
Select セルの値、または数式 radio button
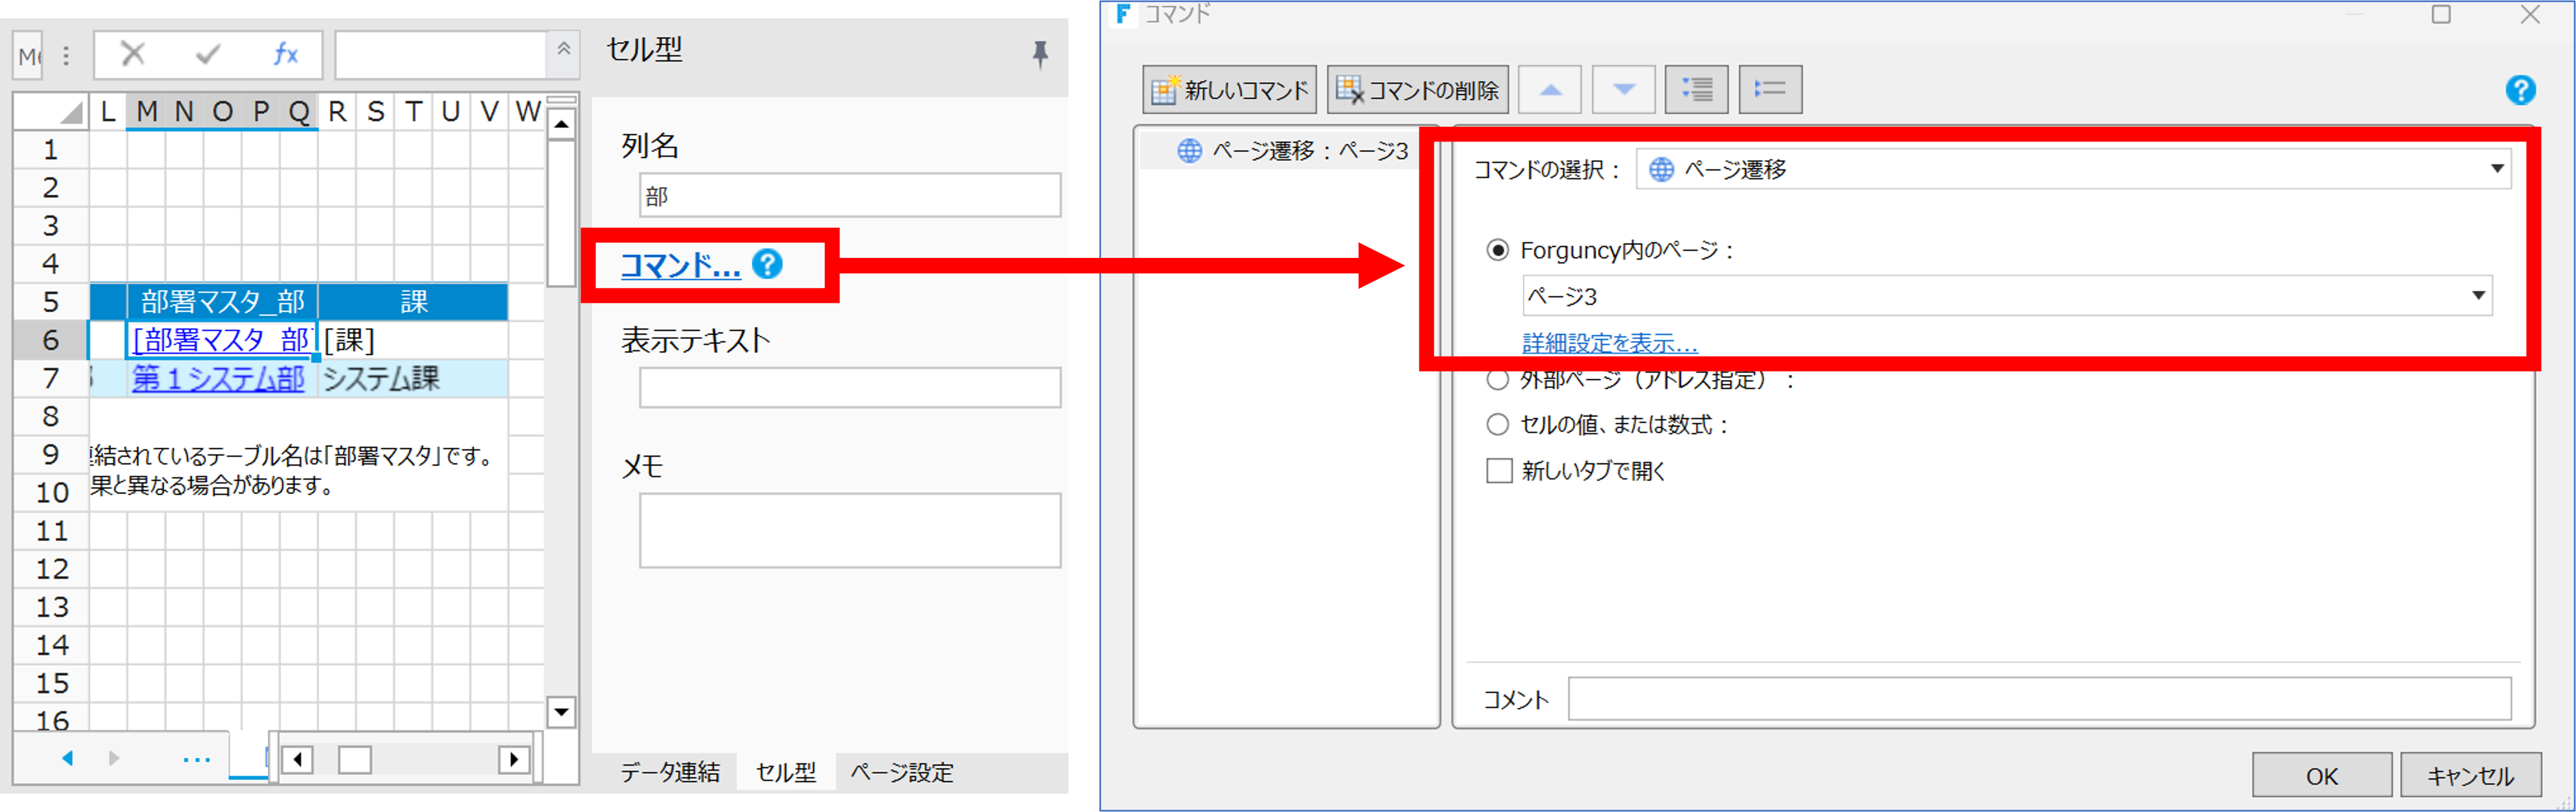[x=1497, y=425]
